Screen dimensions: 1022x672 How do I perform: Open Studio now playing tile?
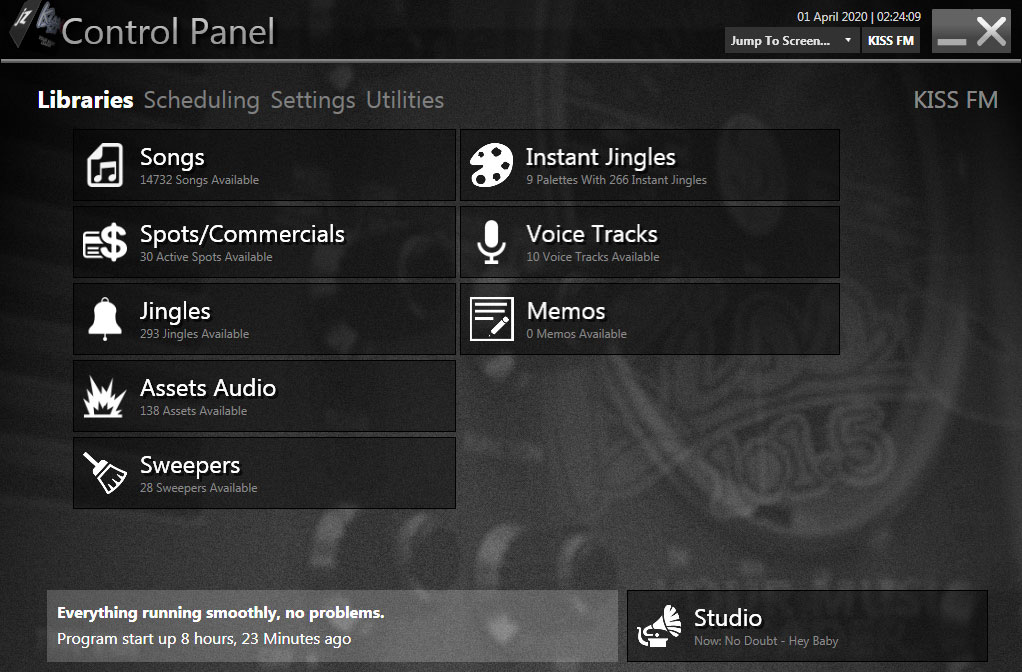(807, 626)
